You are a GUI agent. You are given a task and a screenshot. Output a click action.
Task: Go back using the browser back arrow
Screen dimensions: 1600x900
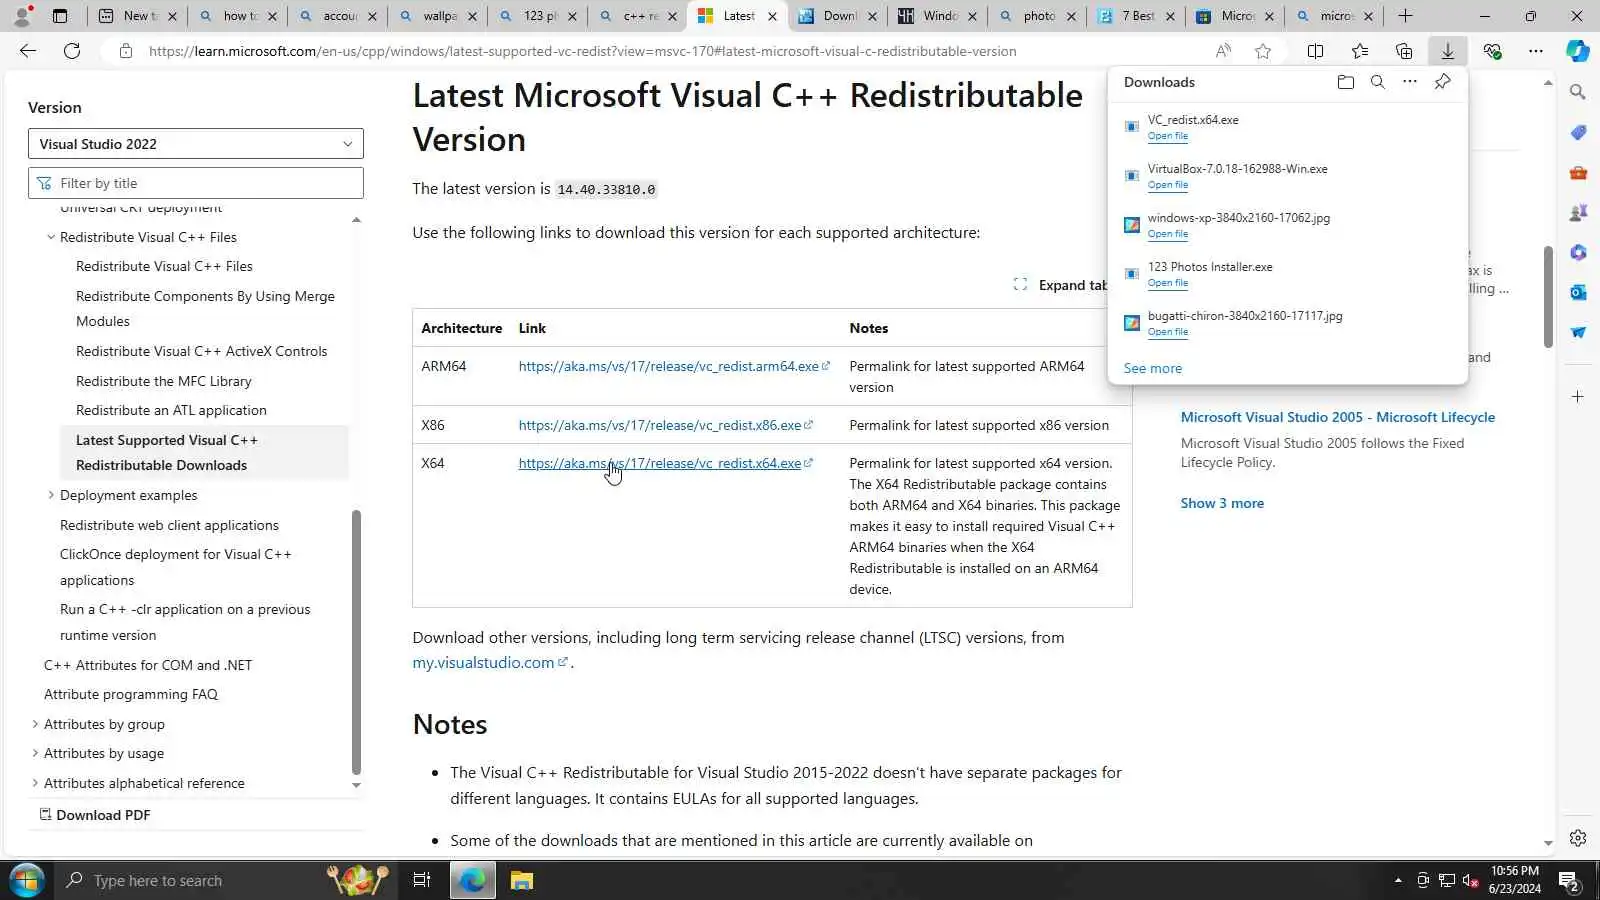pos(28,51)
